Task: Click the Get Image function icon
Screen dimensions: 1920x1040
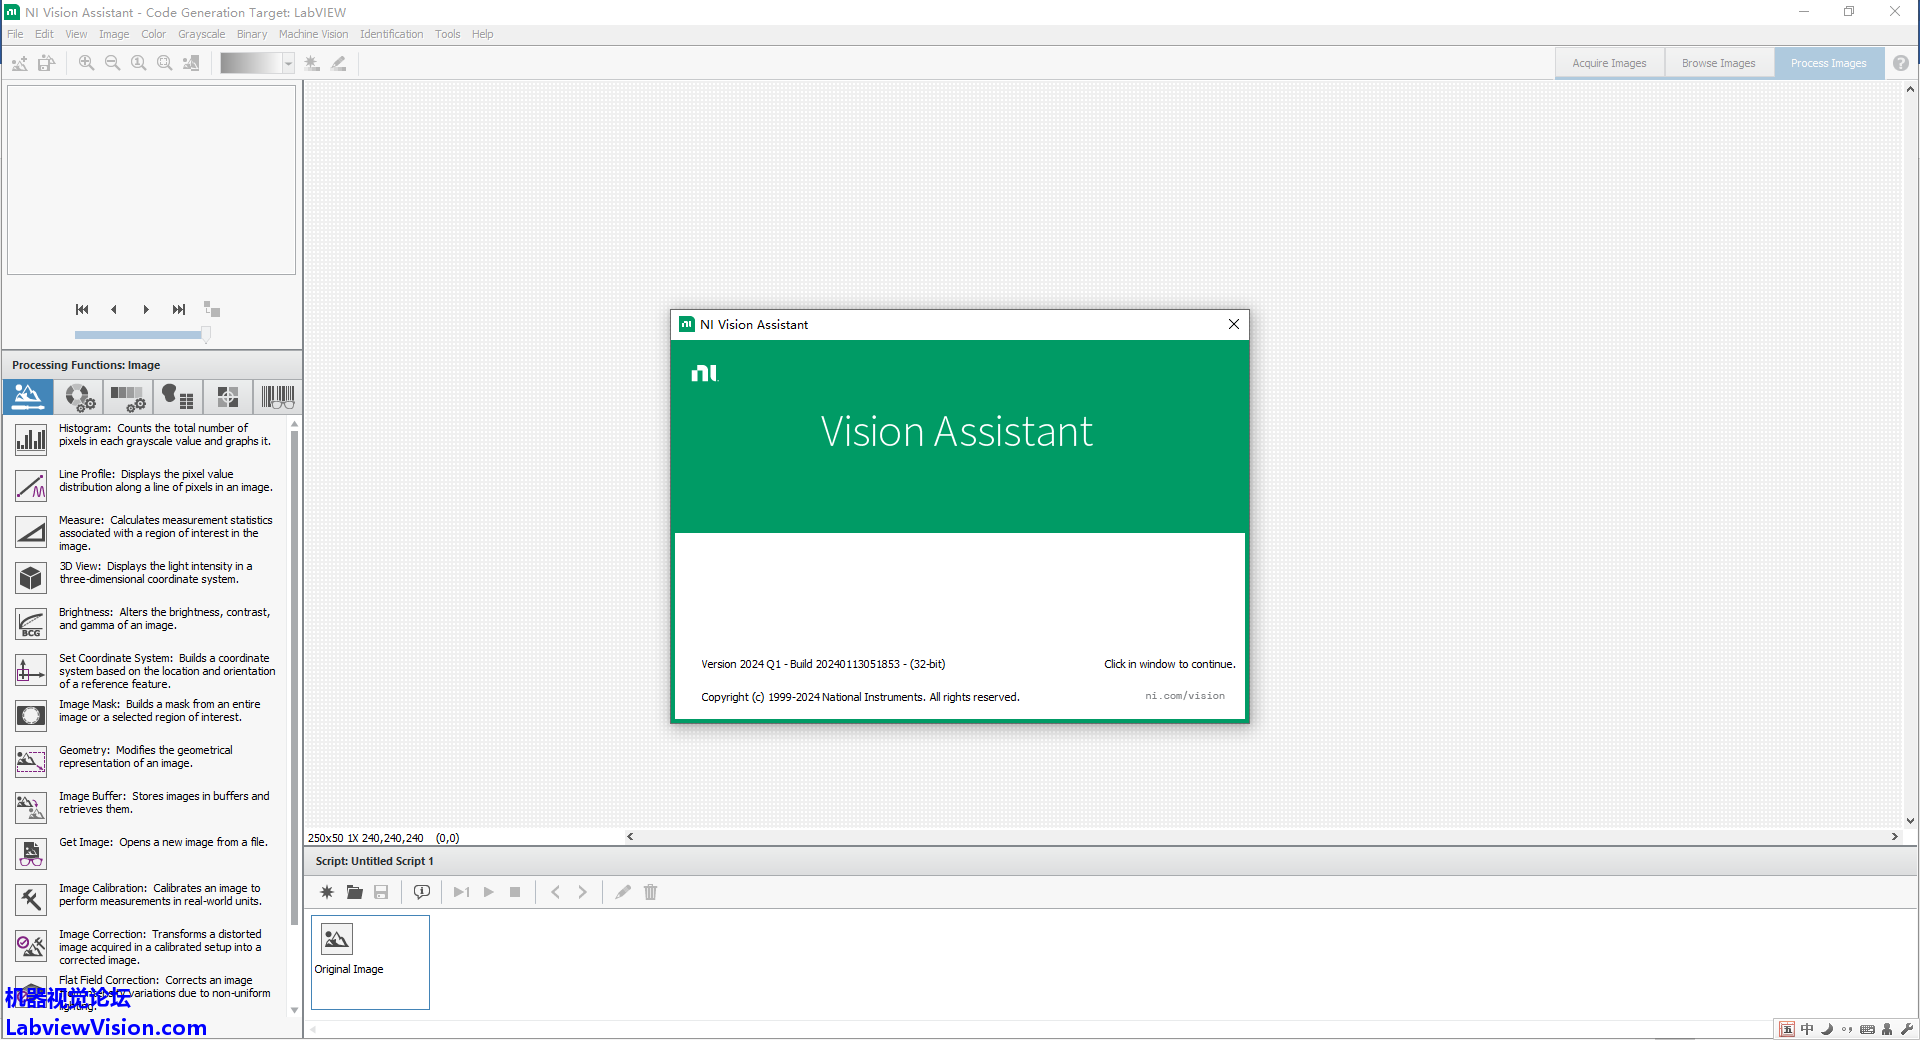Action: 31,853
